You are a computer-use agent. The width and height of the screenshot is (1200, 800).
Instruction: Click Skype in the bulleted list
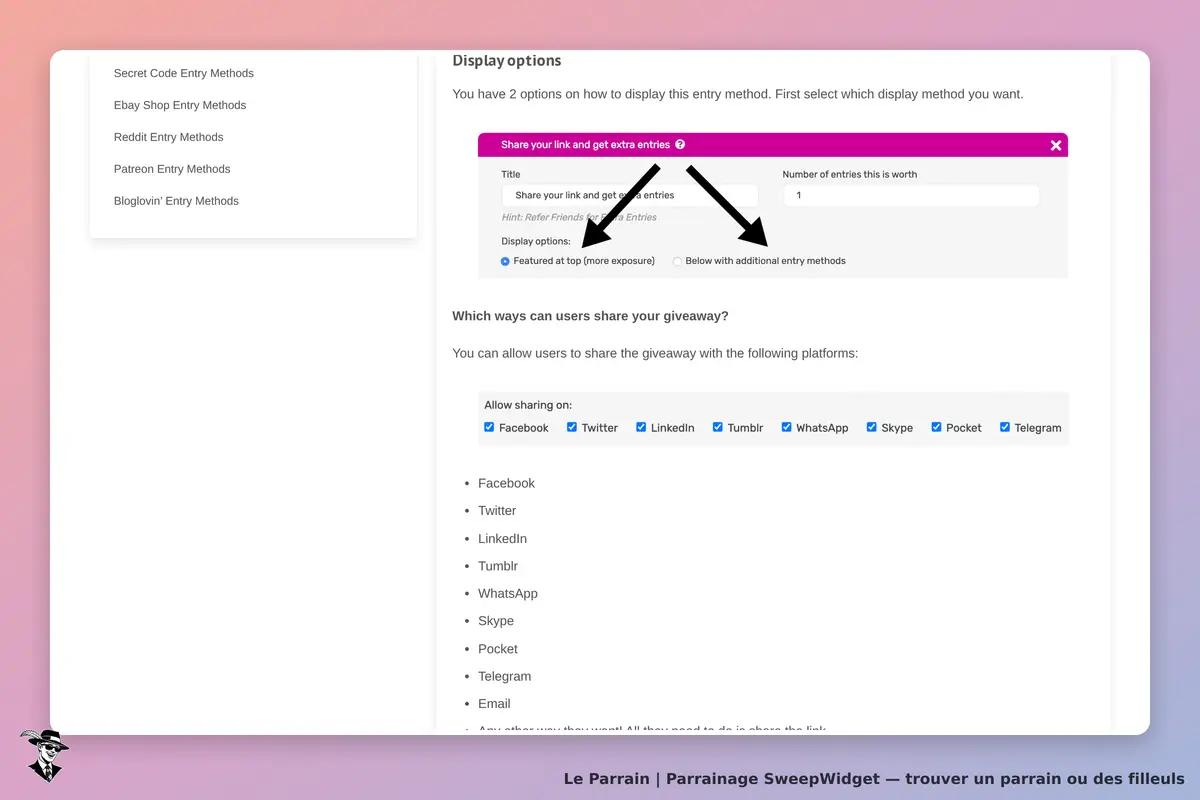496,621
